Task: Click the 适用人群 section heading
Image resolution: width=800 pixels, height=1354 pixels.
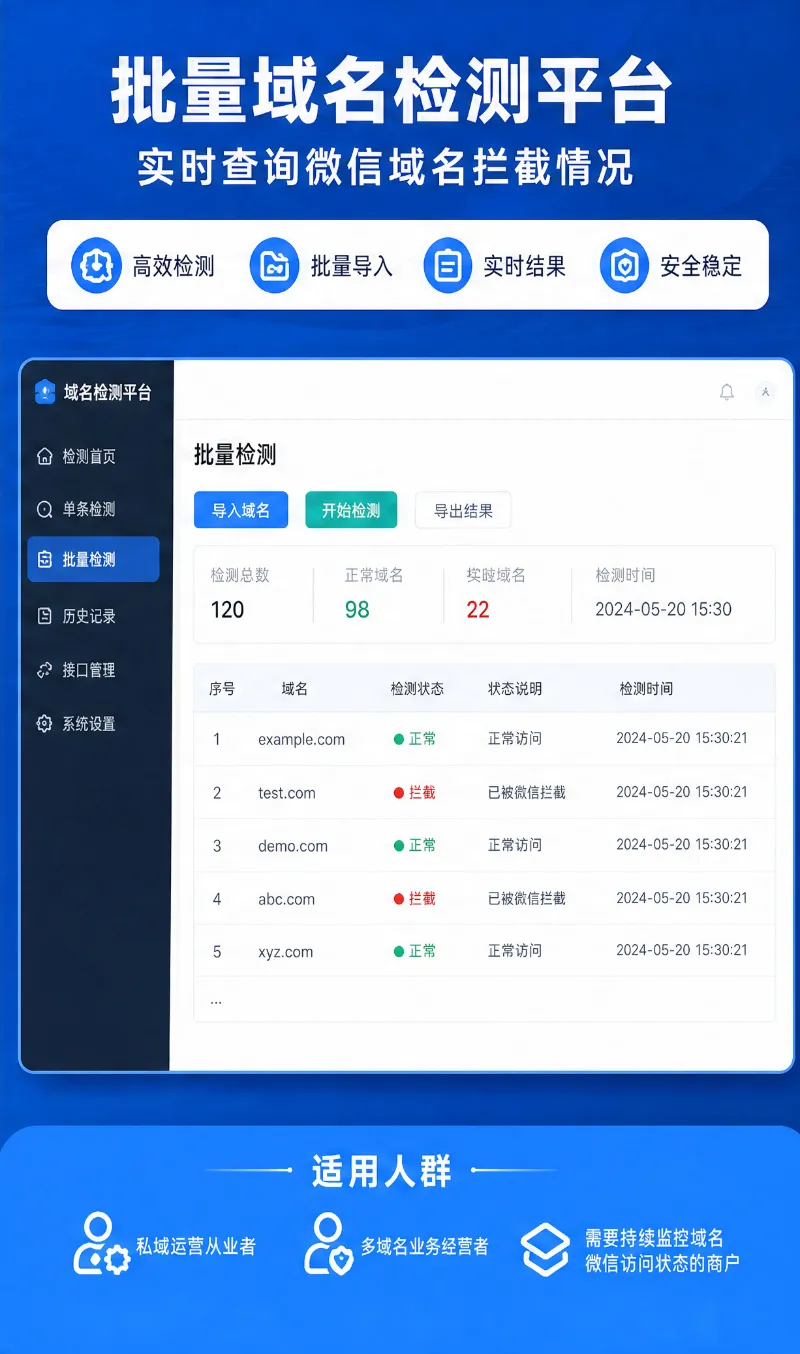Action: [381, 1170]
